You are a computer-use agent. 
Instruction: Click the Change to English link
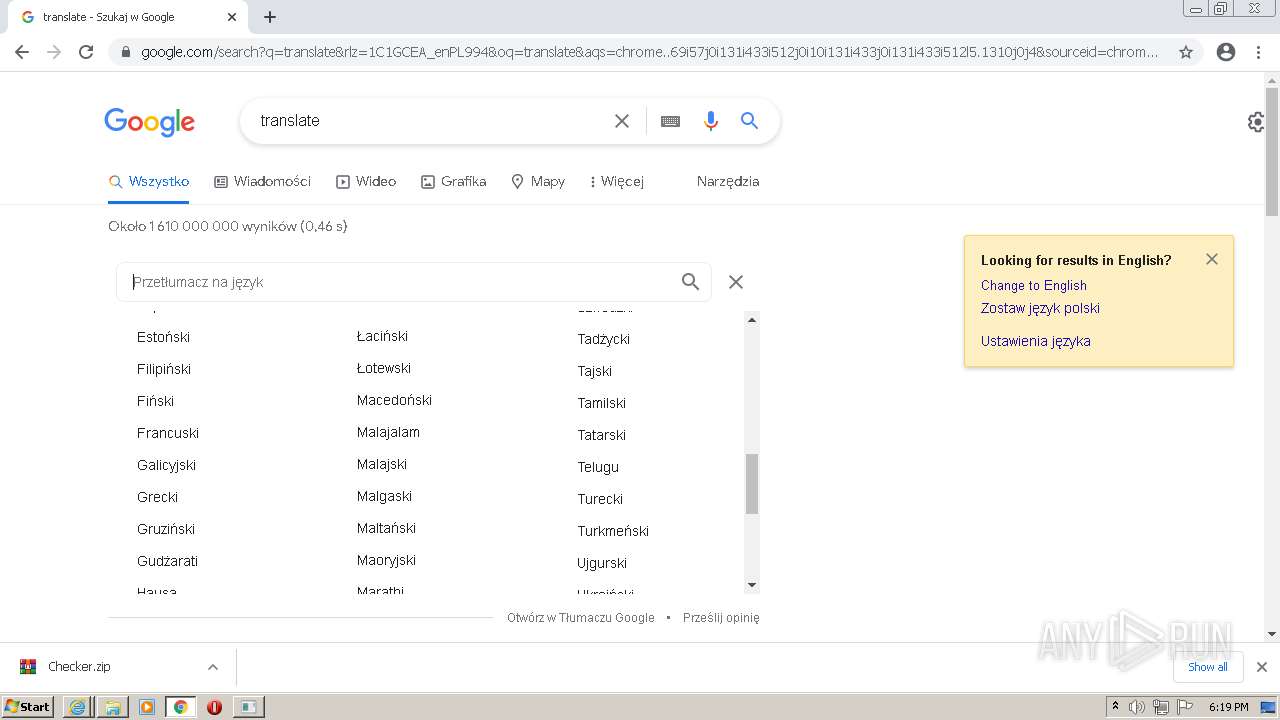click(1033, 285)
